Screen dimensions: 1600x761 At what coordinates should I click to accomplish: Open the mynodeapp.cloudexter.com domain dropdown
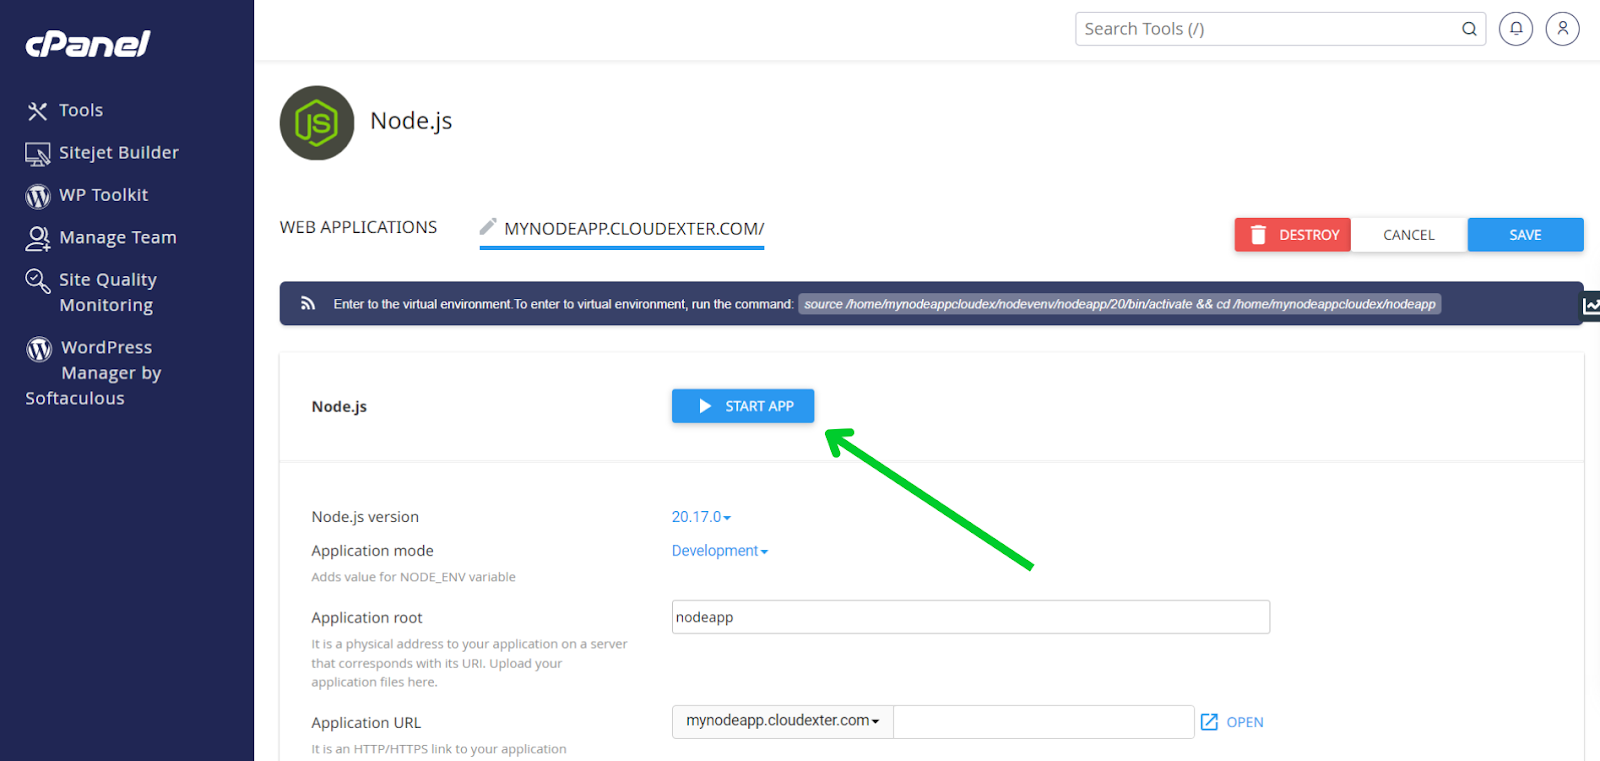(x=782, y=721)
